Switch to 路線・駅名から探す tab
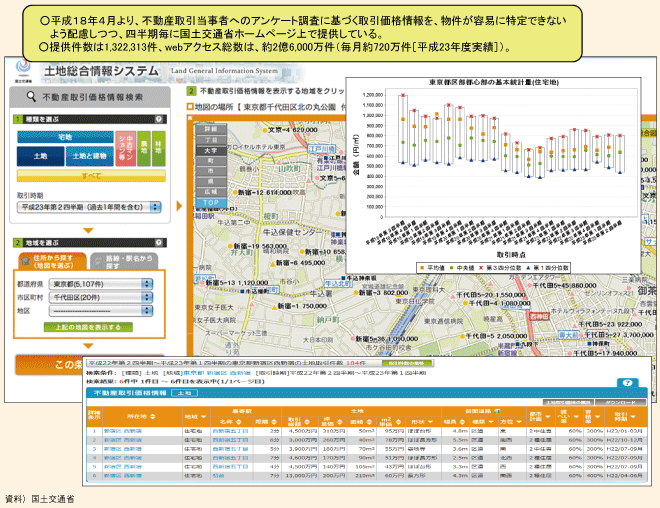The width and height of the screenshot is (660, 508). coord(125,261)
